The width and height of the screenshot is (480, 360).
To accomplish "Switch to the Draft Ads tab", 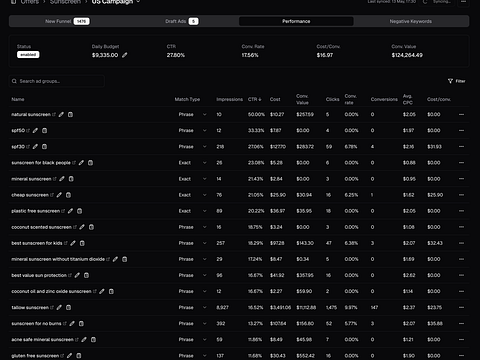I will [182, 21].
